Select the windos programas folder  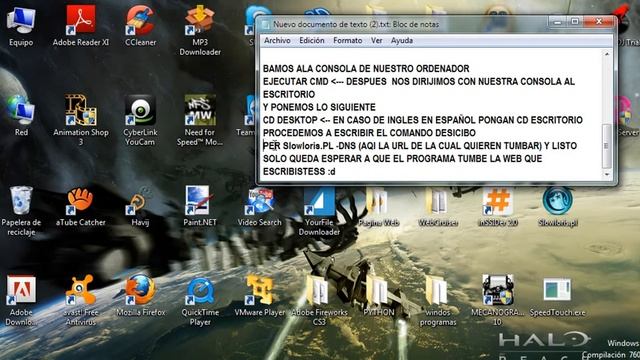(438, 301)
